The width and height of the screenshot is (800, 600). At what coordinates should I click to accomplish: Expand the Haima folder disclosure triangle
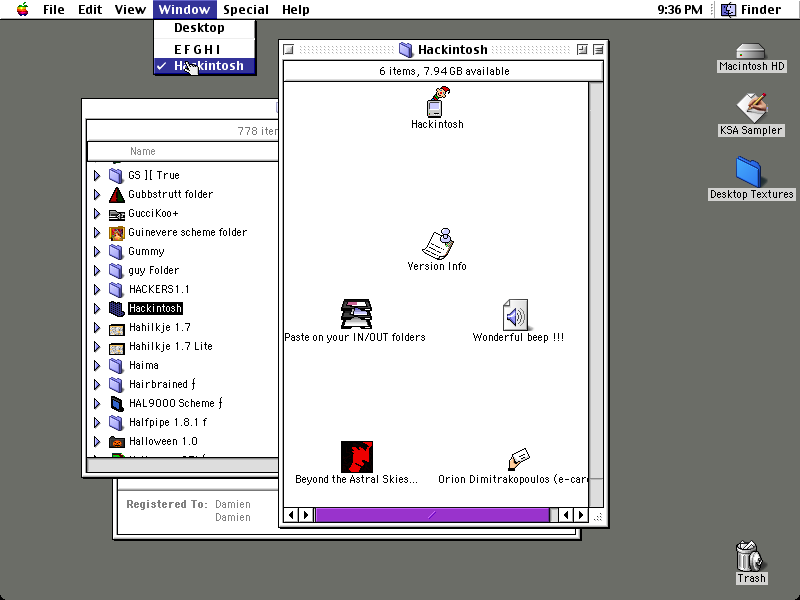click(97, 366)
